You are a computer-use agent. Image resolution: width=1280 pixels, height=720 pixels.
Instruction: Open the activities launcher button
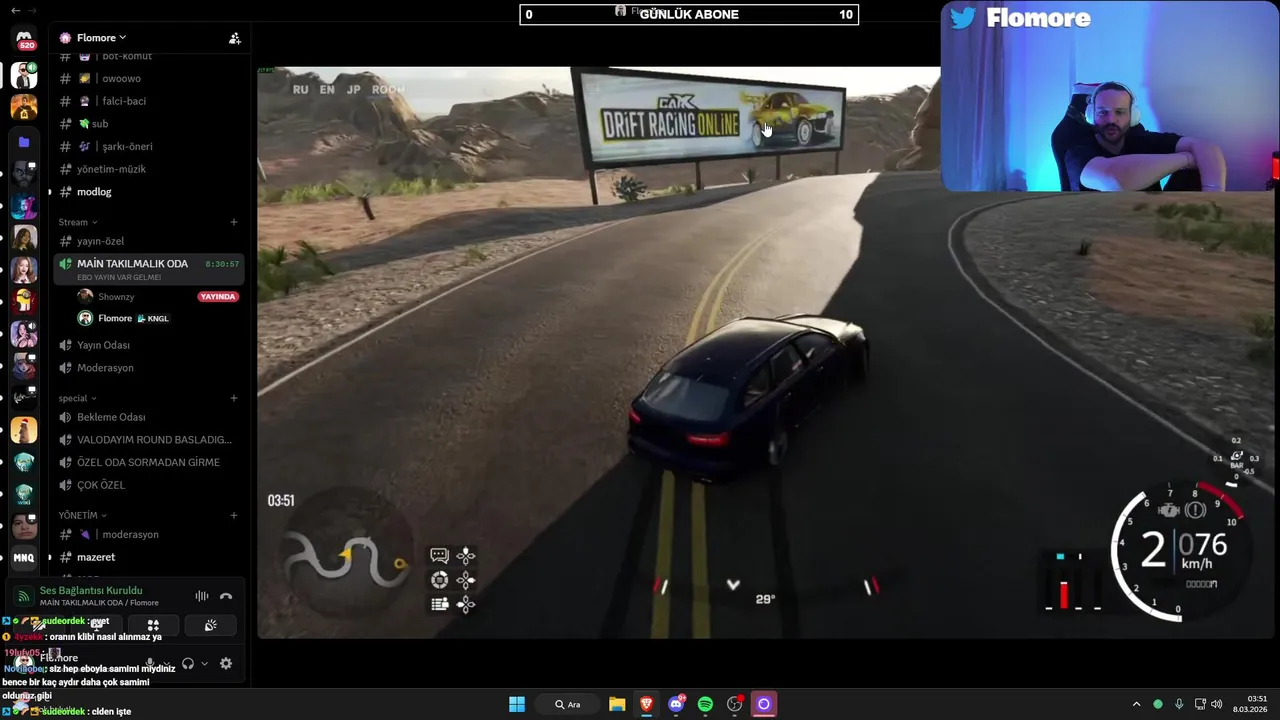point(153,625)
